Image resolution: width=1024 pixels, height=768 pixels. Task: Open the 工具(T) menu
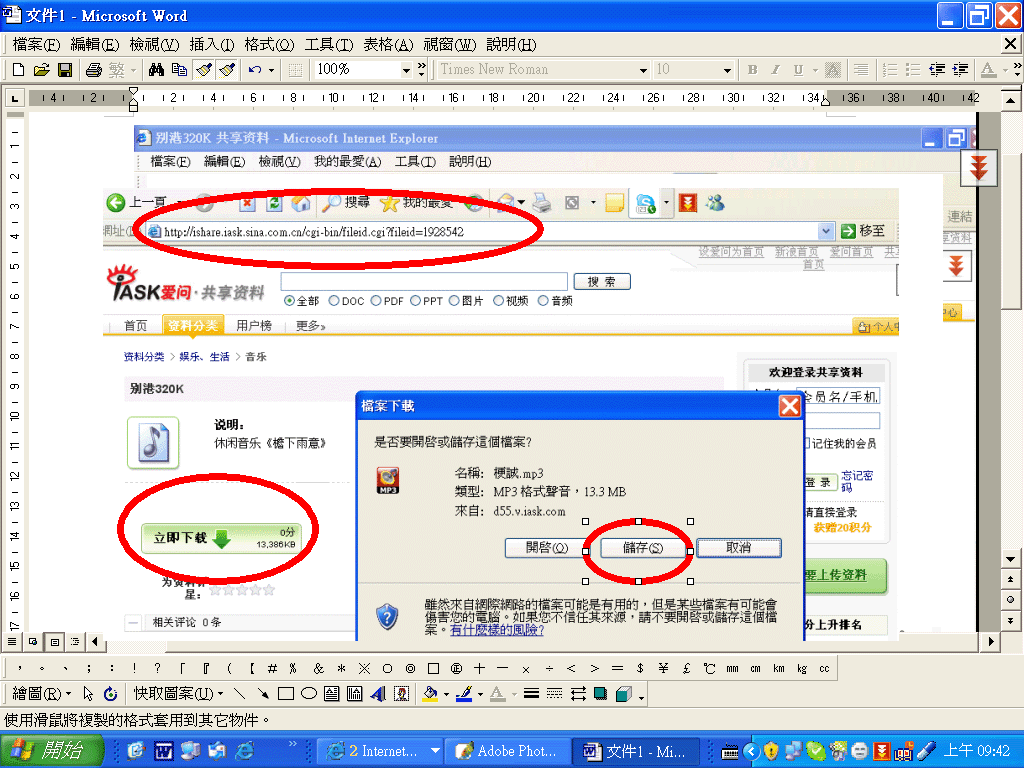328,44
